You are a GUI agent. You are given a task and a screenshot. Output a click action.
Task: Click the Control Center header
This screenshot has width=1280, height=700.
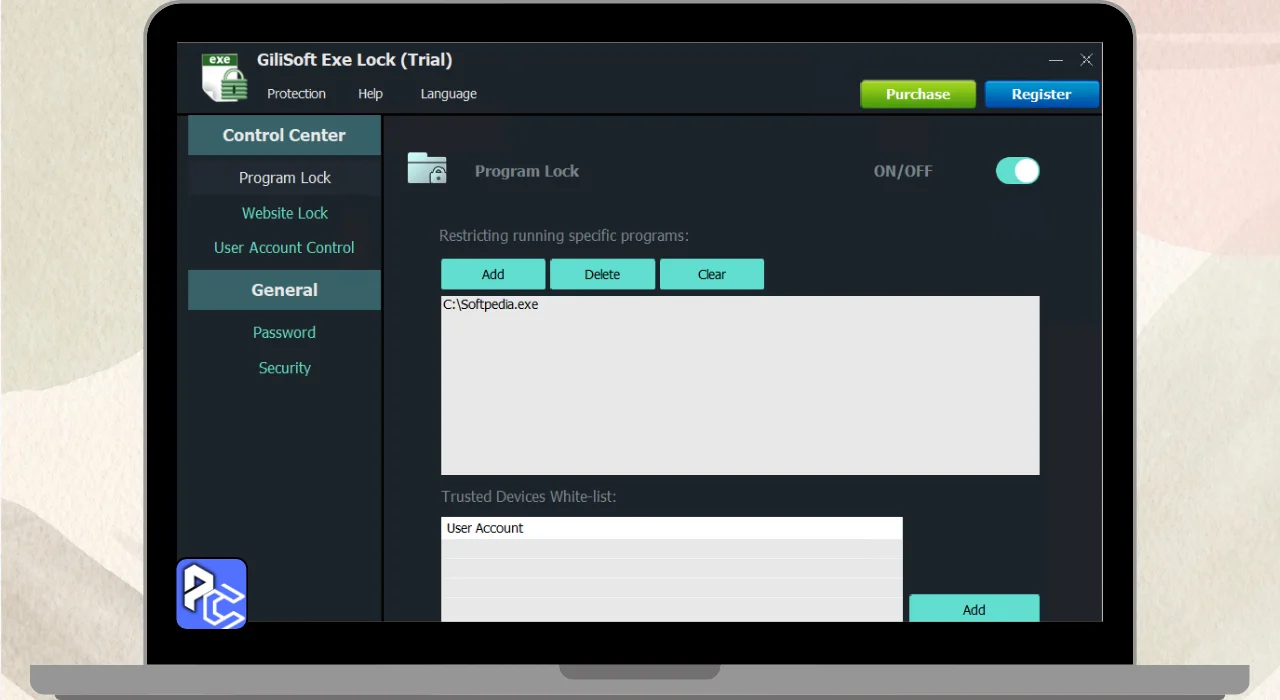284,135
